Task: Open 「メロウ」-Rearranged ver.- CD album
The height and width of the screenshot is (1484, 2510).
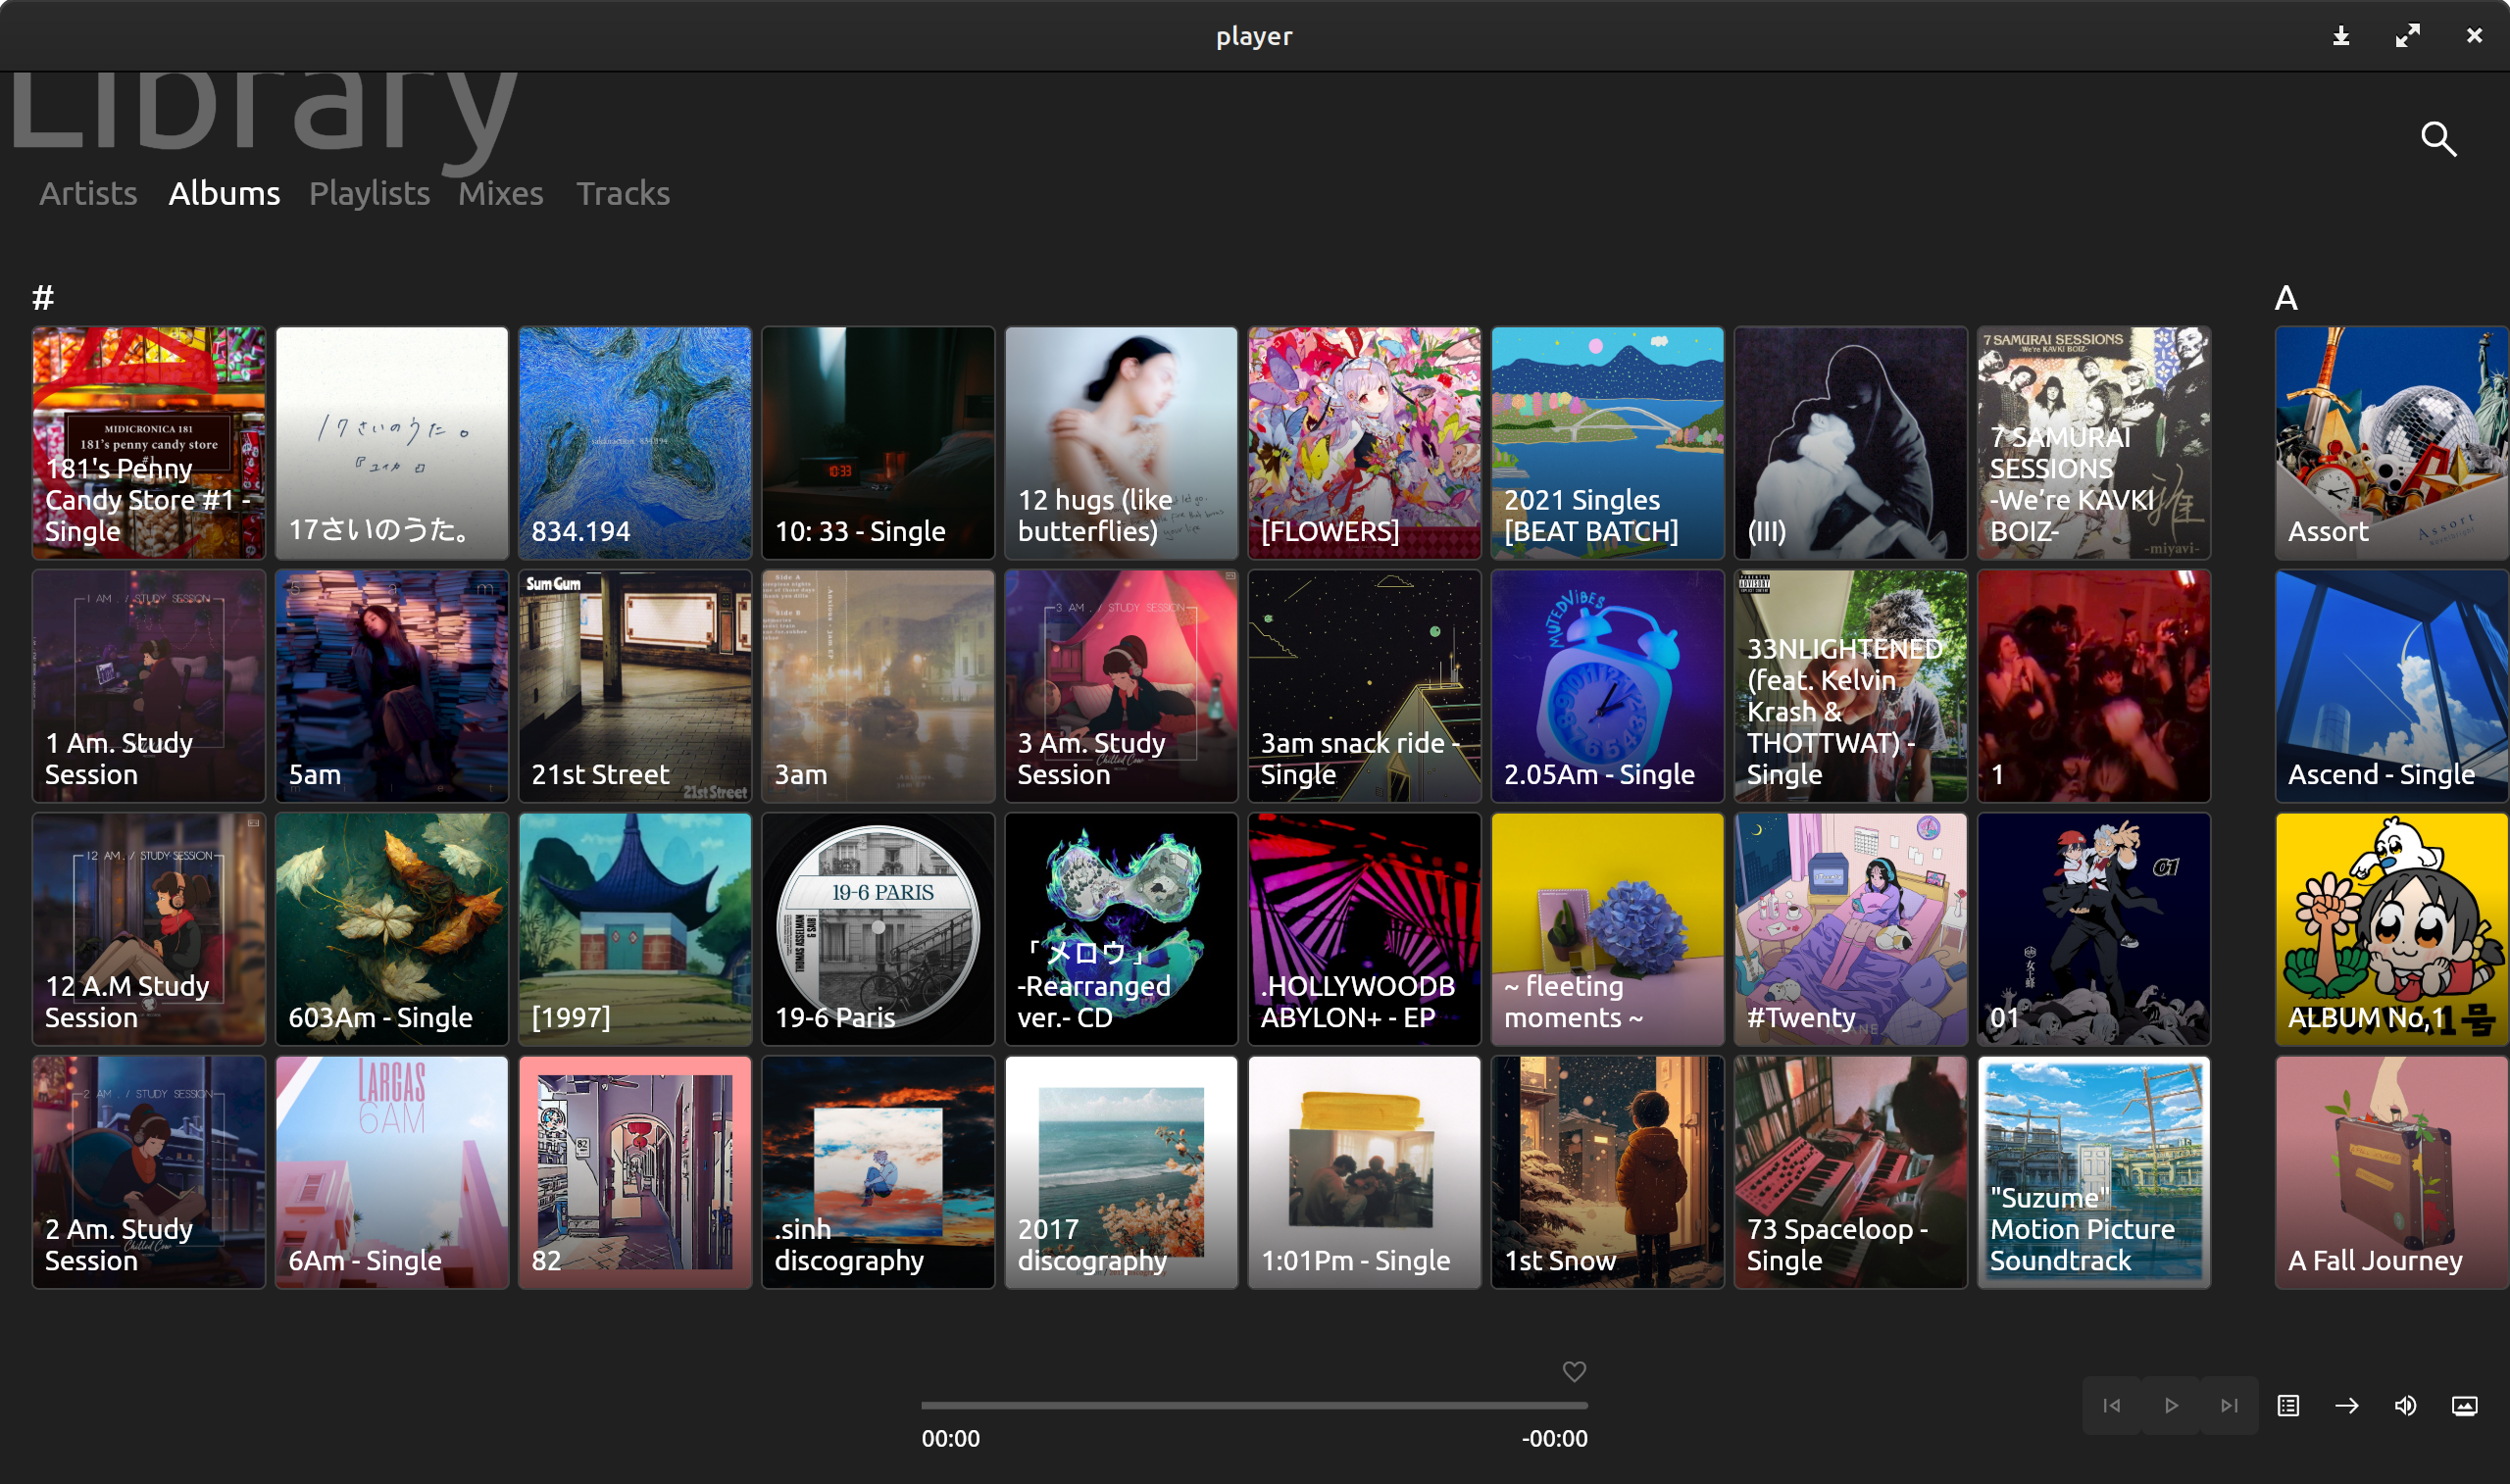Action: [1121, 929]
